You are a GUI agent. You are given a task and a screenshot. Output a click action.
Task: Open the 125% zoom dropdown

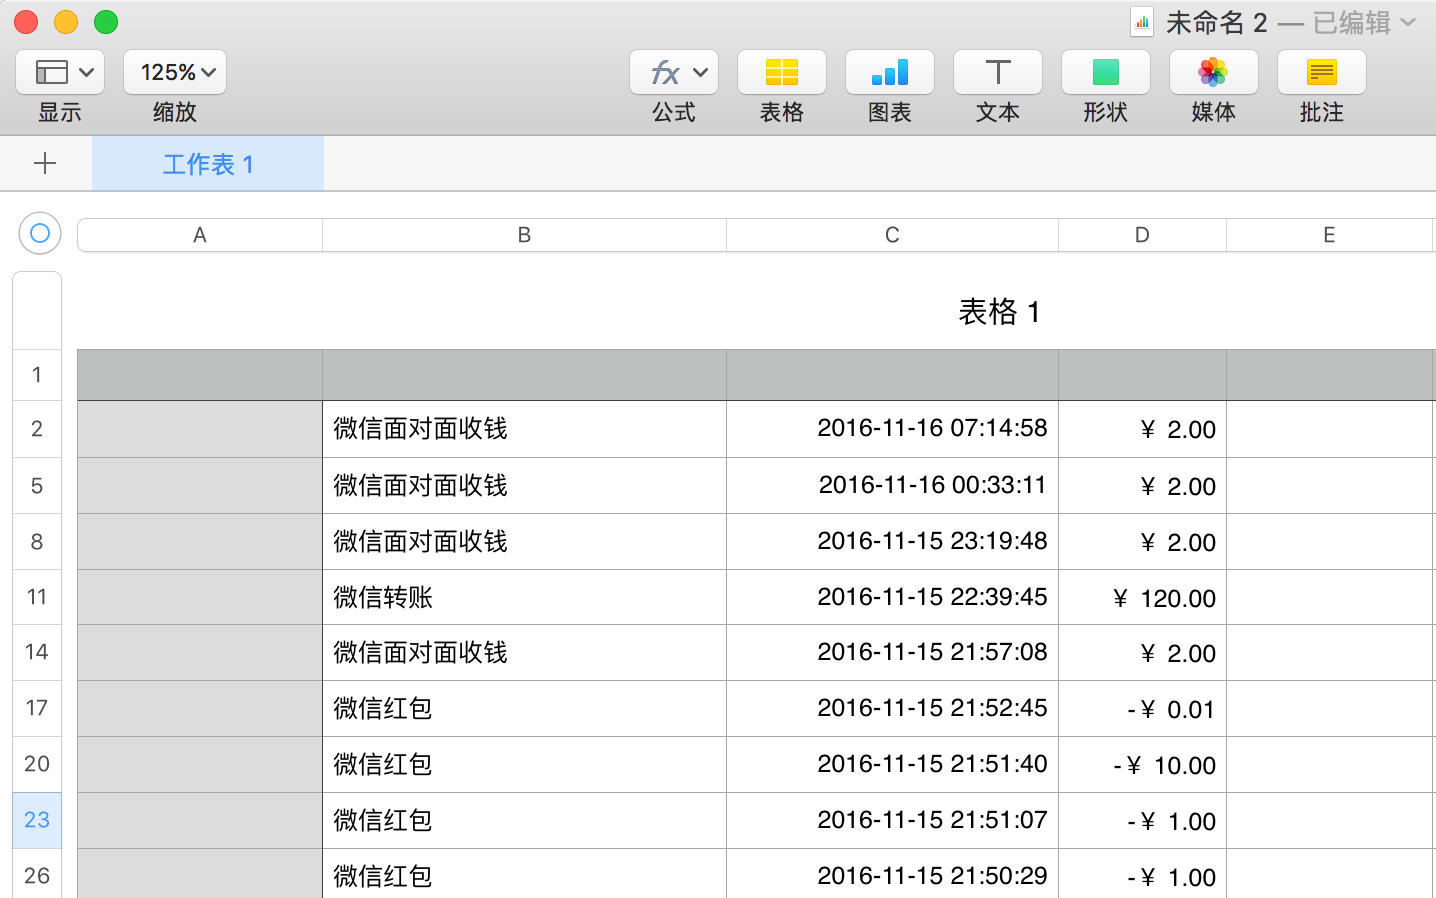click(x=175, y=72)
